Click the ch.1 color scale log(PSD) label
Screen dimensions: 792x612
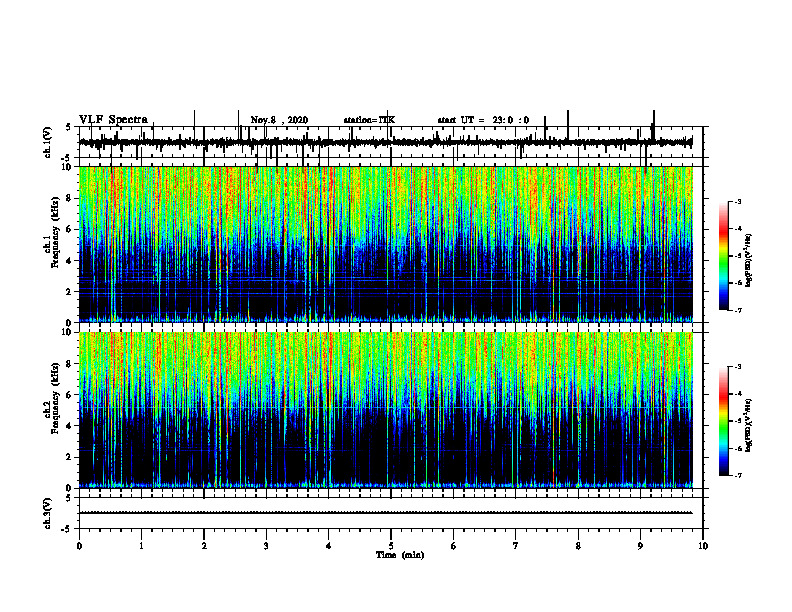coord(749,261)
